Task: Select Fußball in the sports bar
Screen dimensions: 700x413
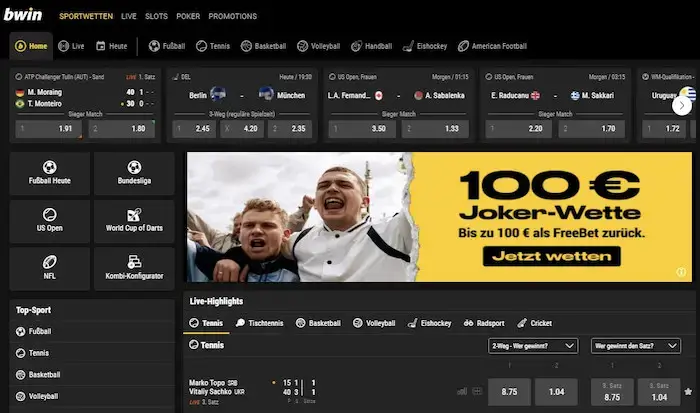Action: point(167,46)
